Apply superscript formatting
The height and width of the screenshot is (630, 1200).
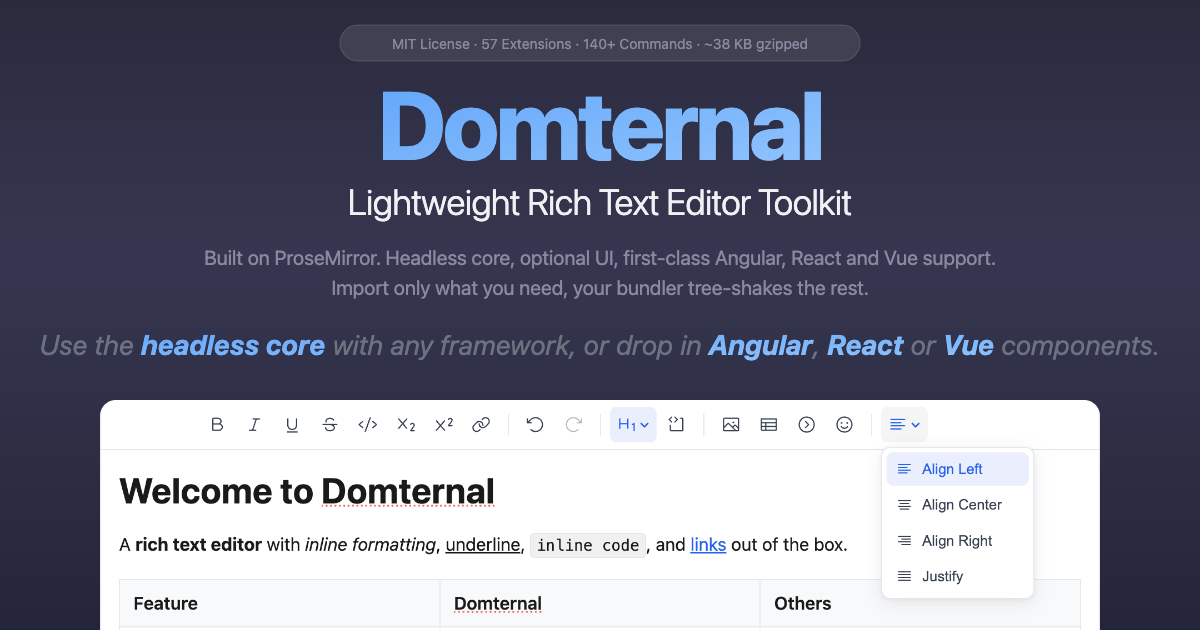(443, 424)
